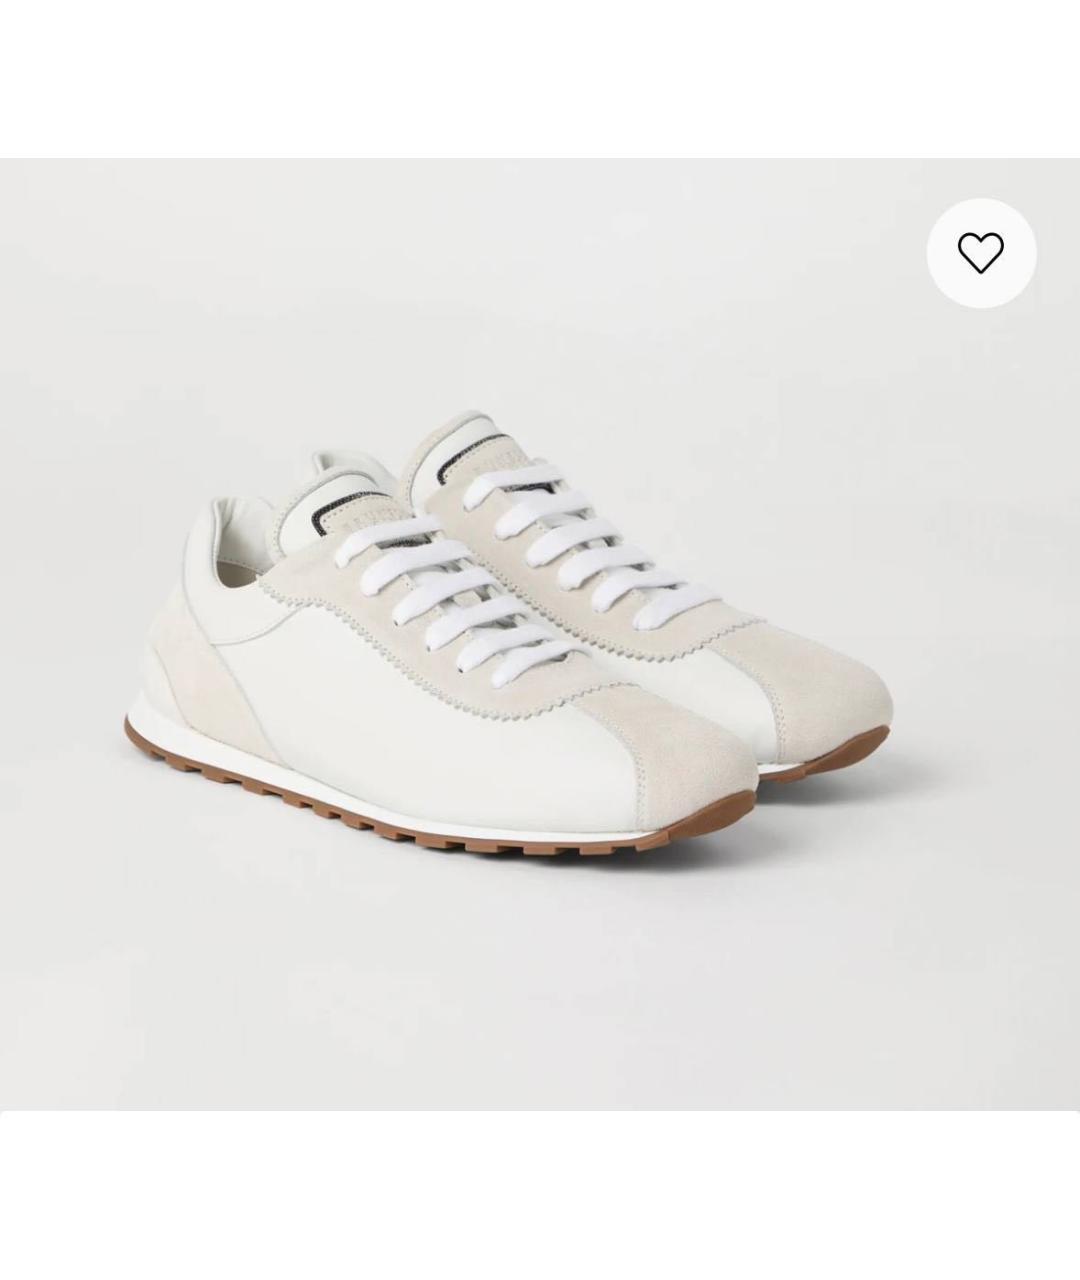This screenshot has height=1280, width=1080.
Task: Click the white circle around the heart
Action: tap(980, 252)
